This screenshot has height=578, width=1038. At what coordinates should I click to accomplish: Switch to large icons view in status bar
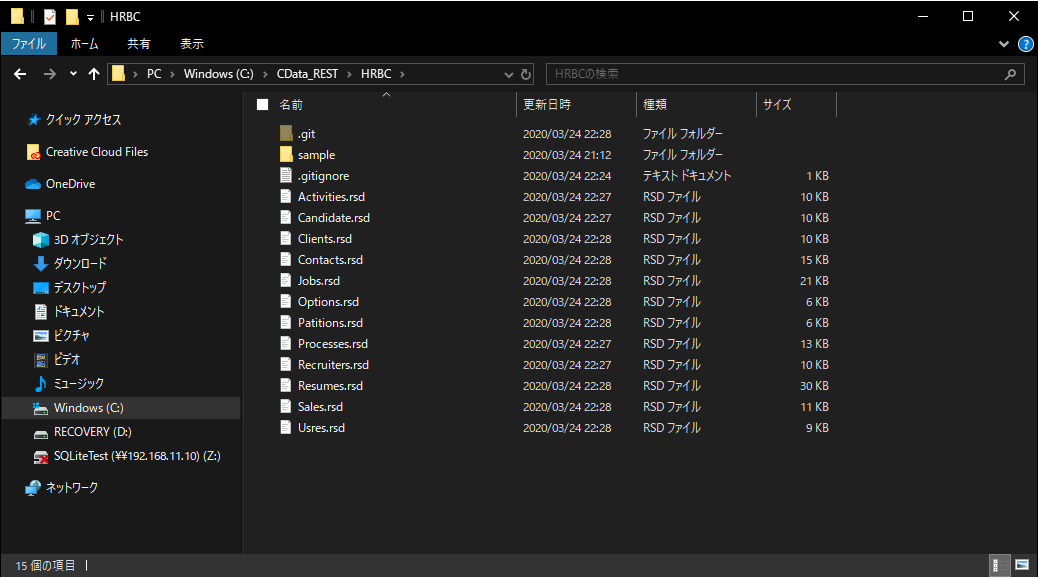click(1021, 565)
